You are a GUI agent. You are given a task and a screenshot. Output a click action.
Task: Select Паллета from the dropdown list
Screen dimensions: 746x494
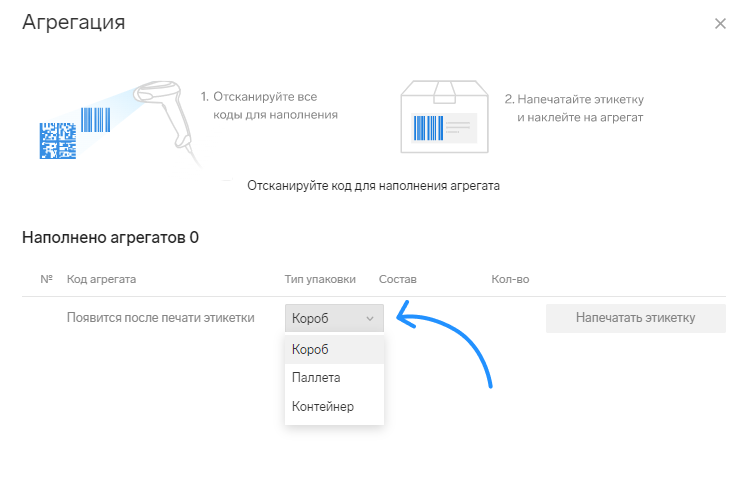(334, 378)
